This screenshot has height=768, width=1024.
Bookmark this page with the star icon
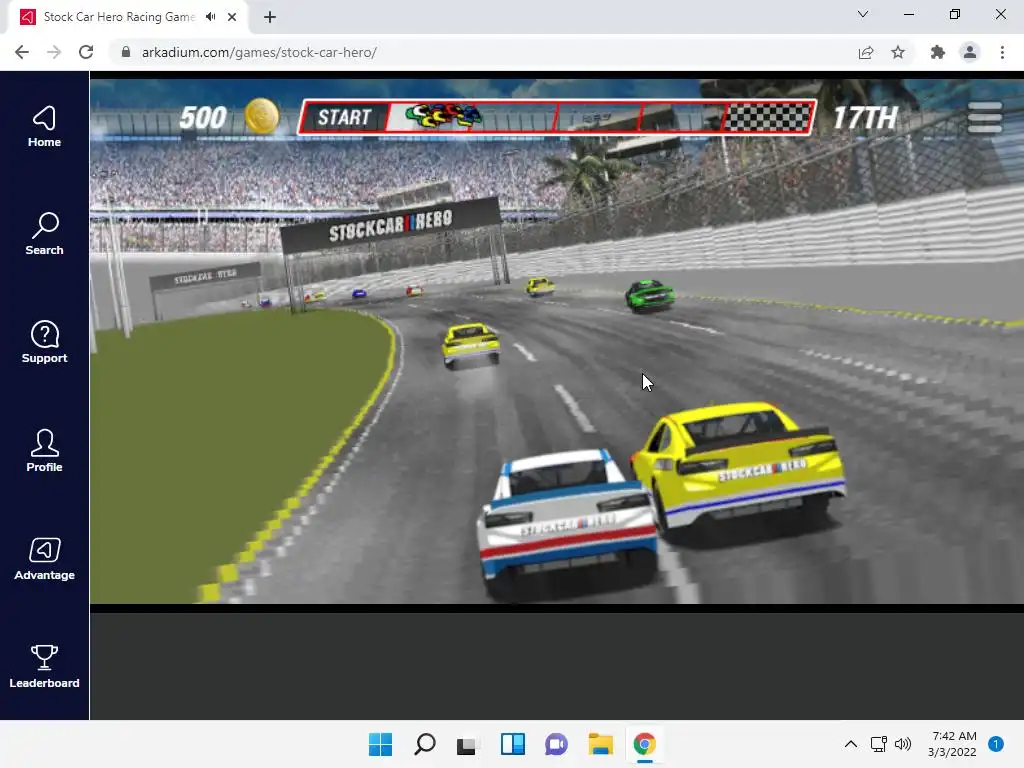[x=898, y=52]
